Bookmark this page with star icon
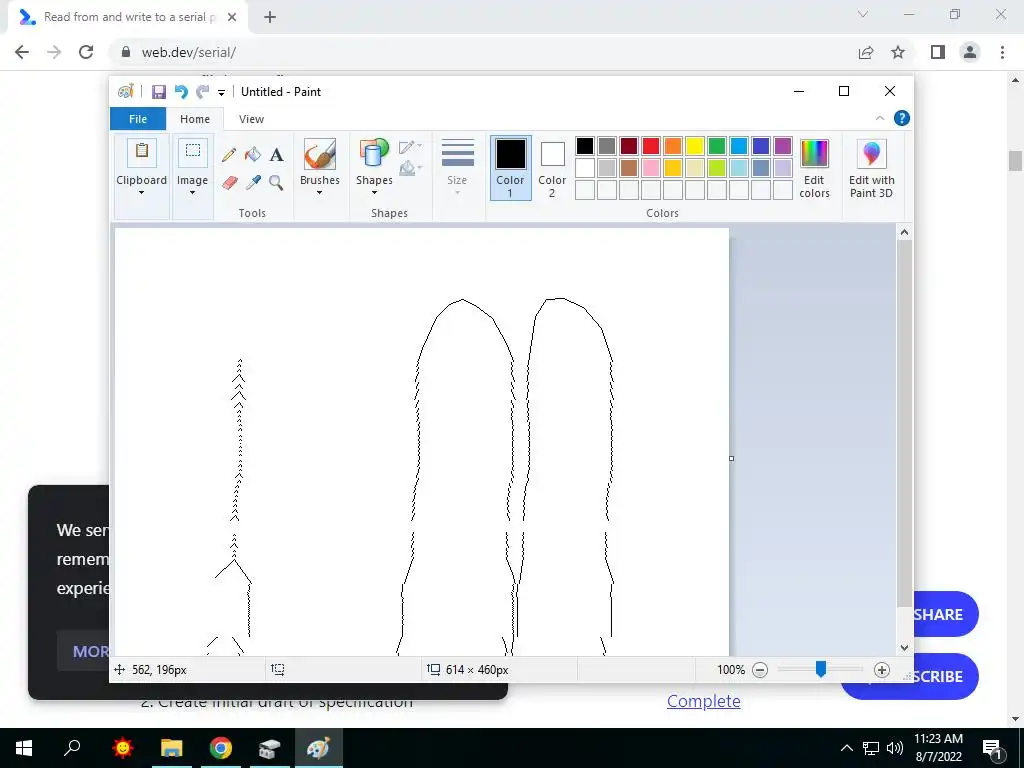 898,52
